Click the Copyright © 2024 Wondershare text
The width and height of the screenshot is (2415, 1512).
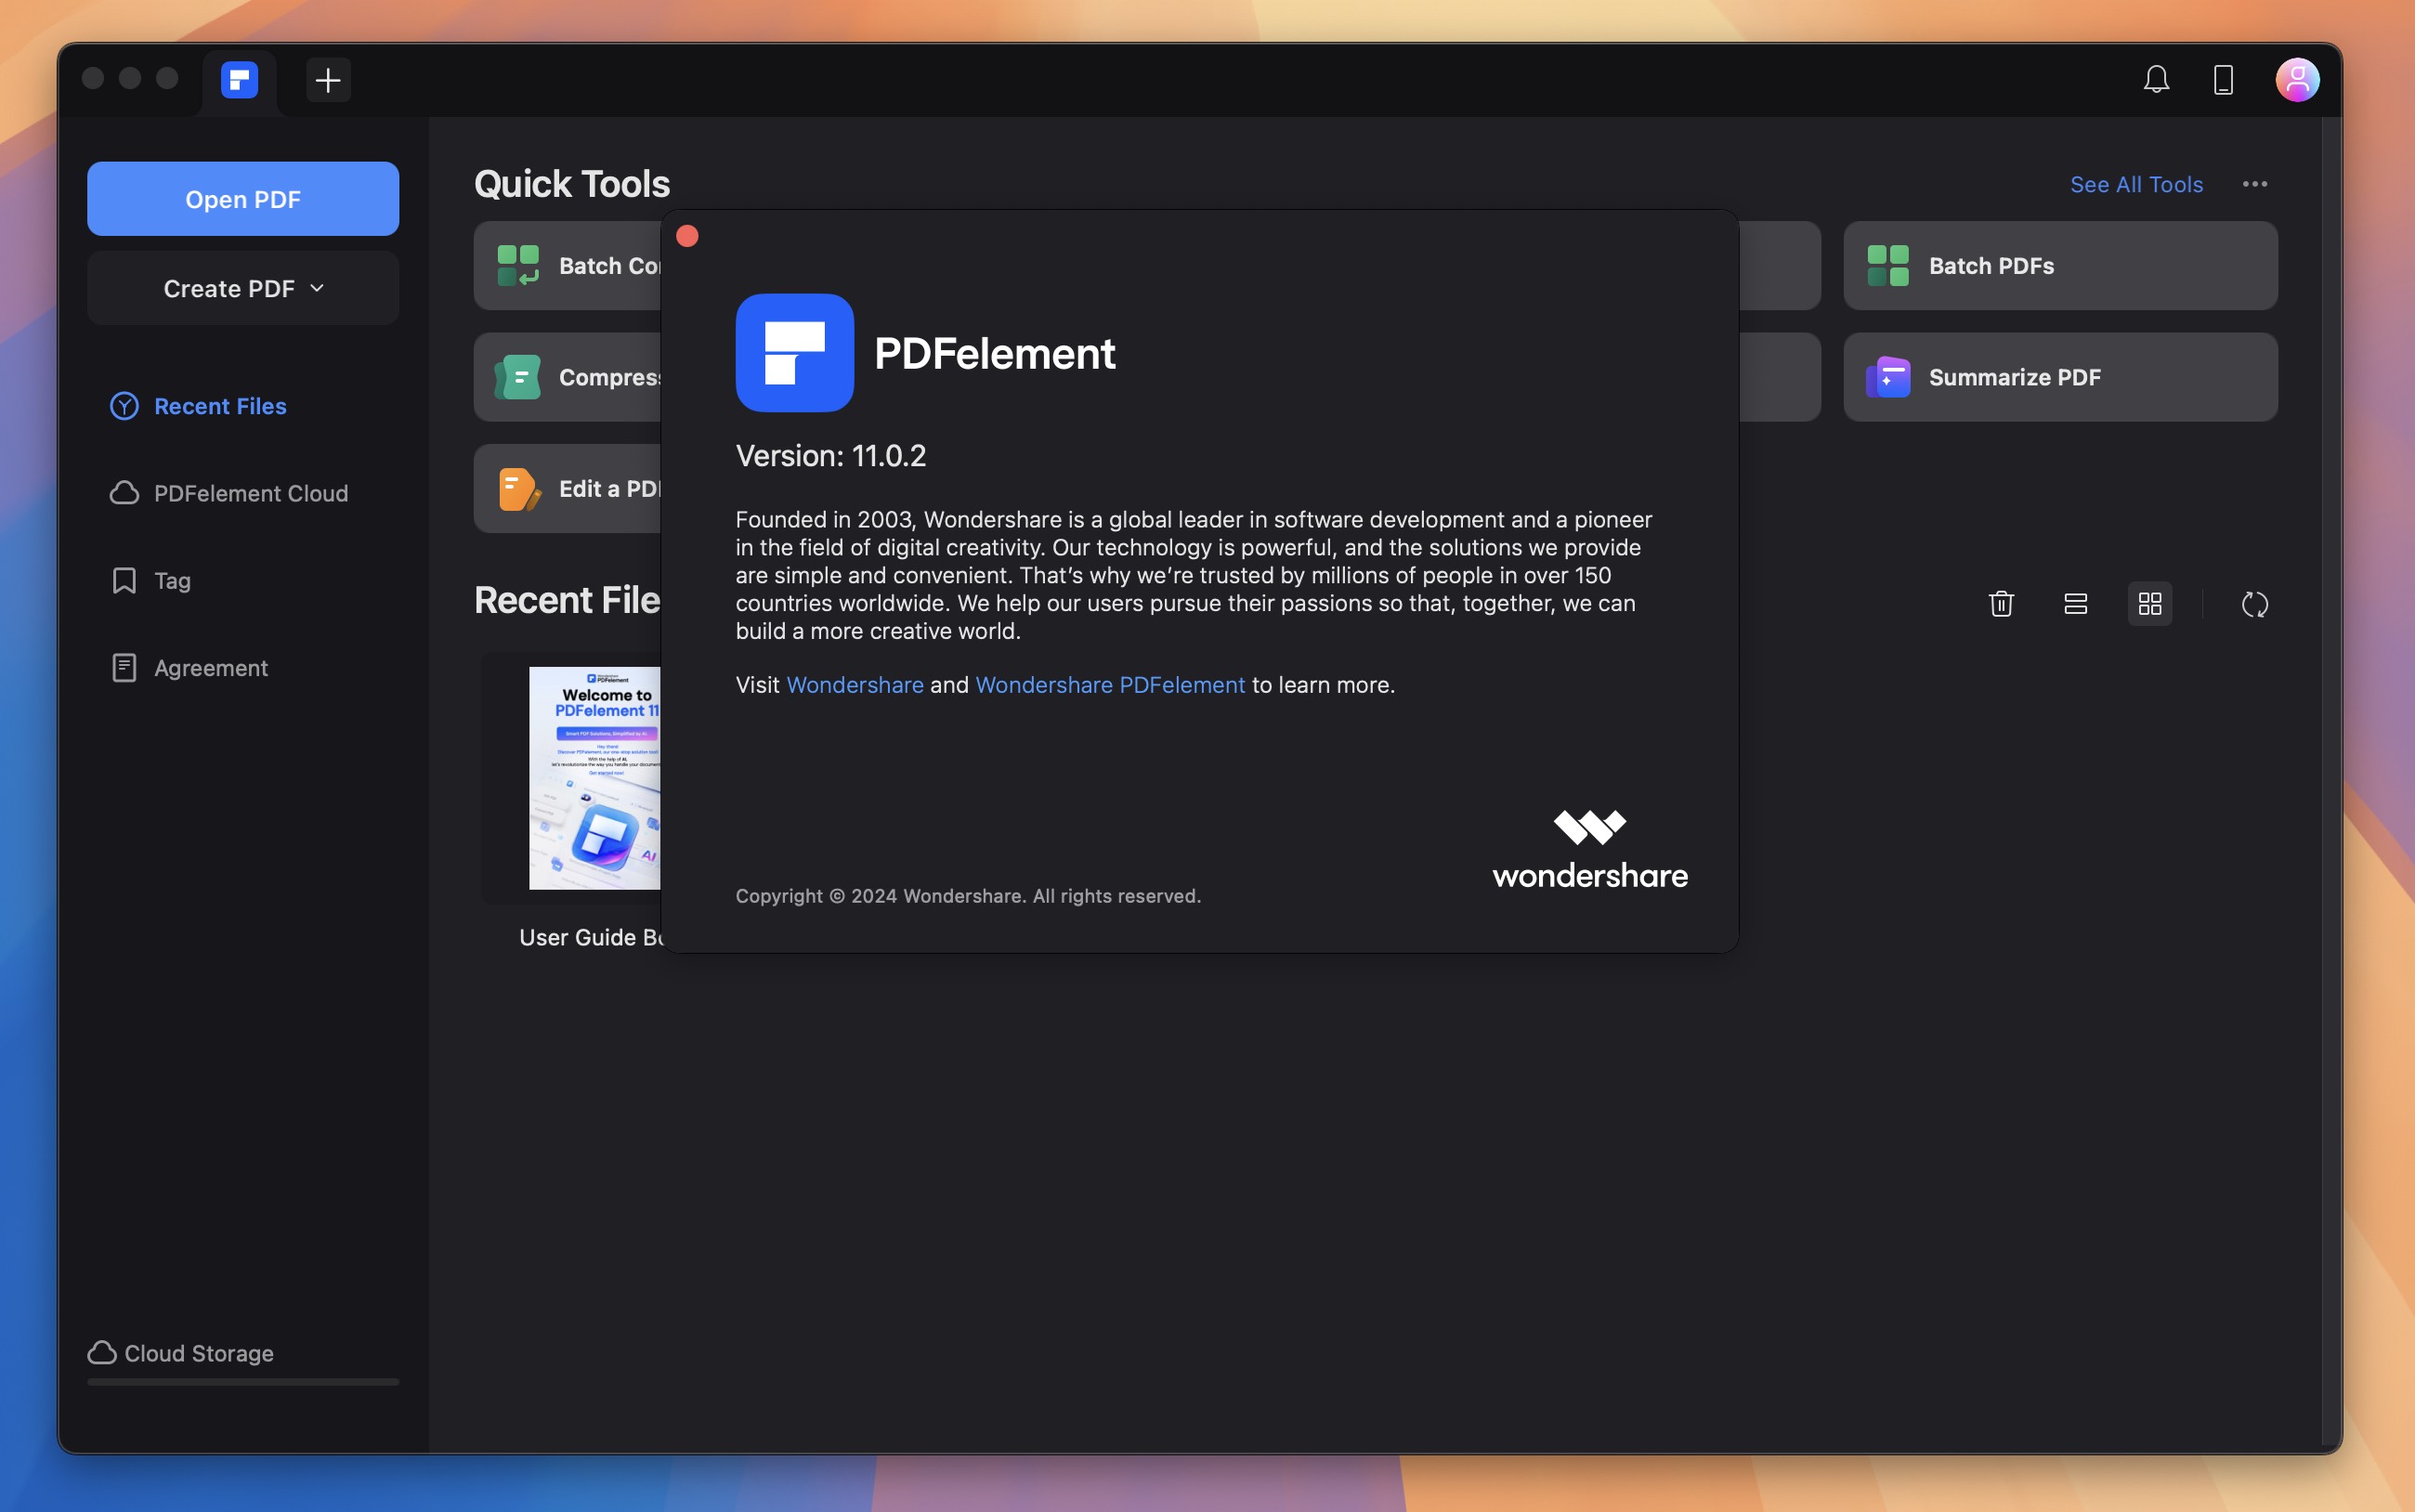tap(968, 896)
